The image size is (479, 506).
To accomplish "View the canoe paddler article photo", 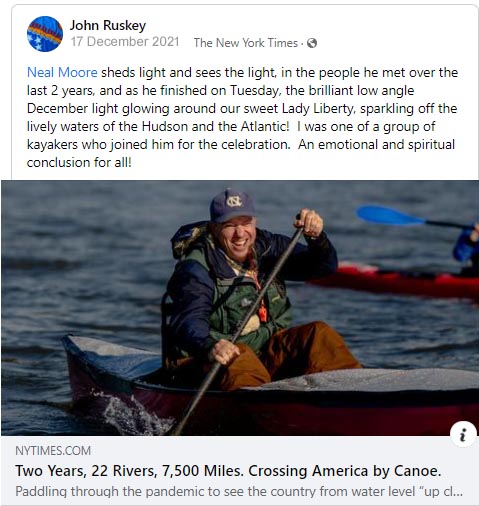I will coord(240,308).
